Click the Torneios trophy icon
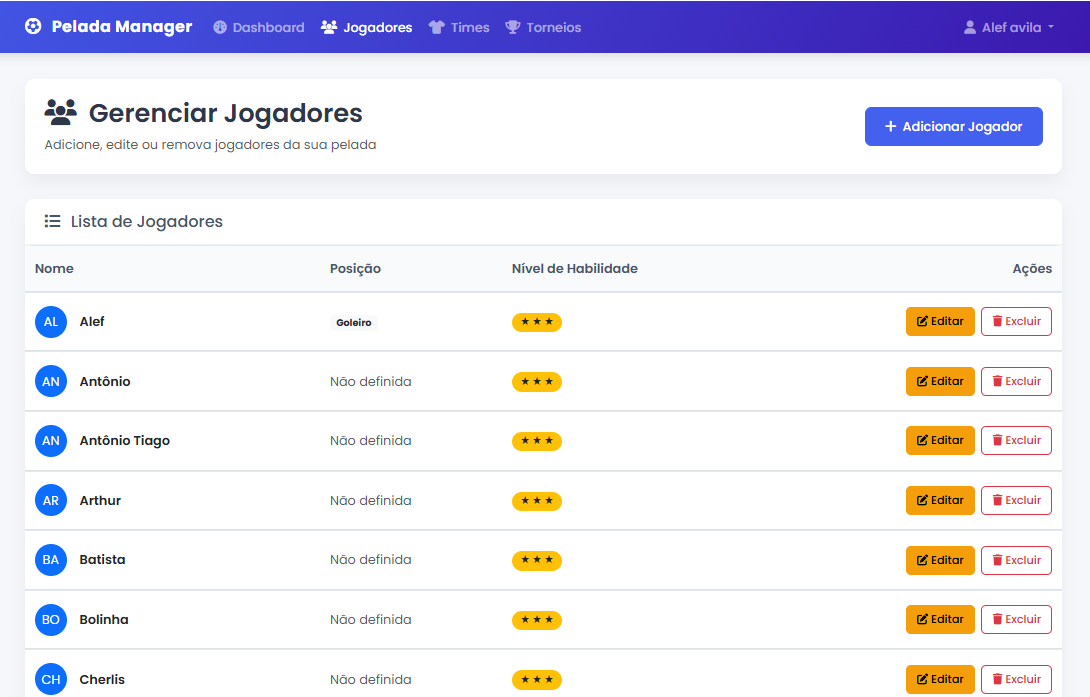 (513, 28)
